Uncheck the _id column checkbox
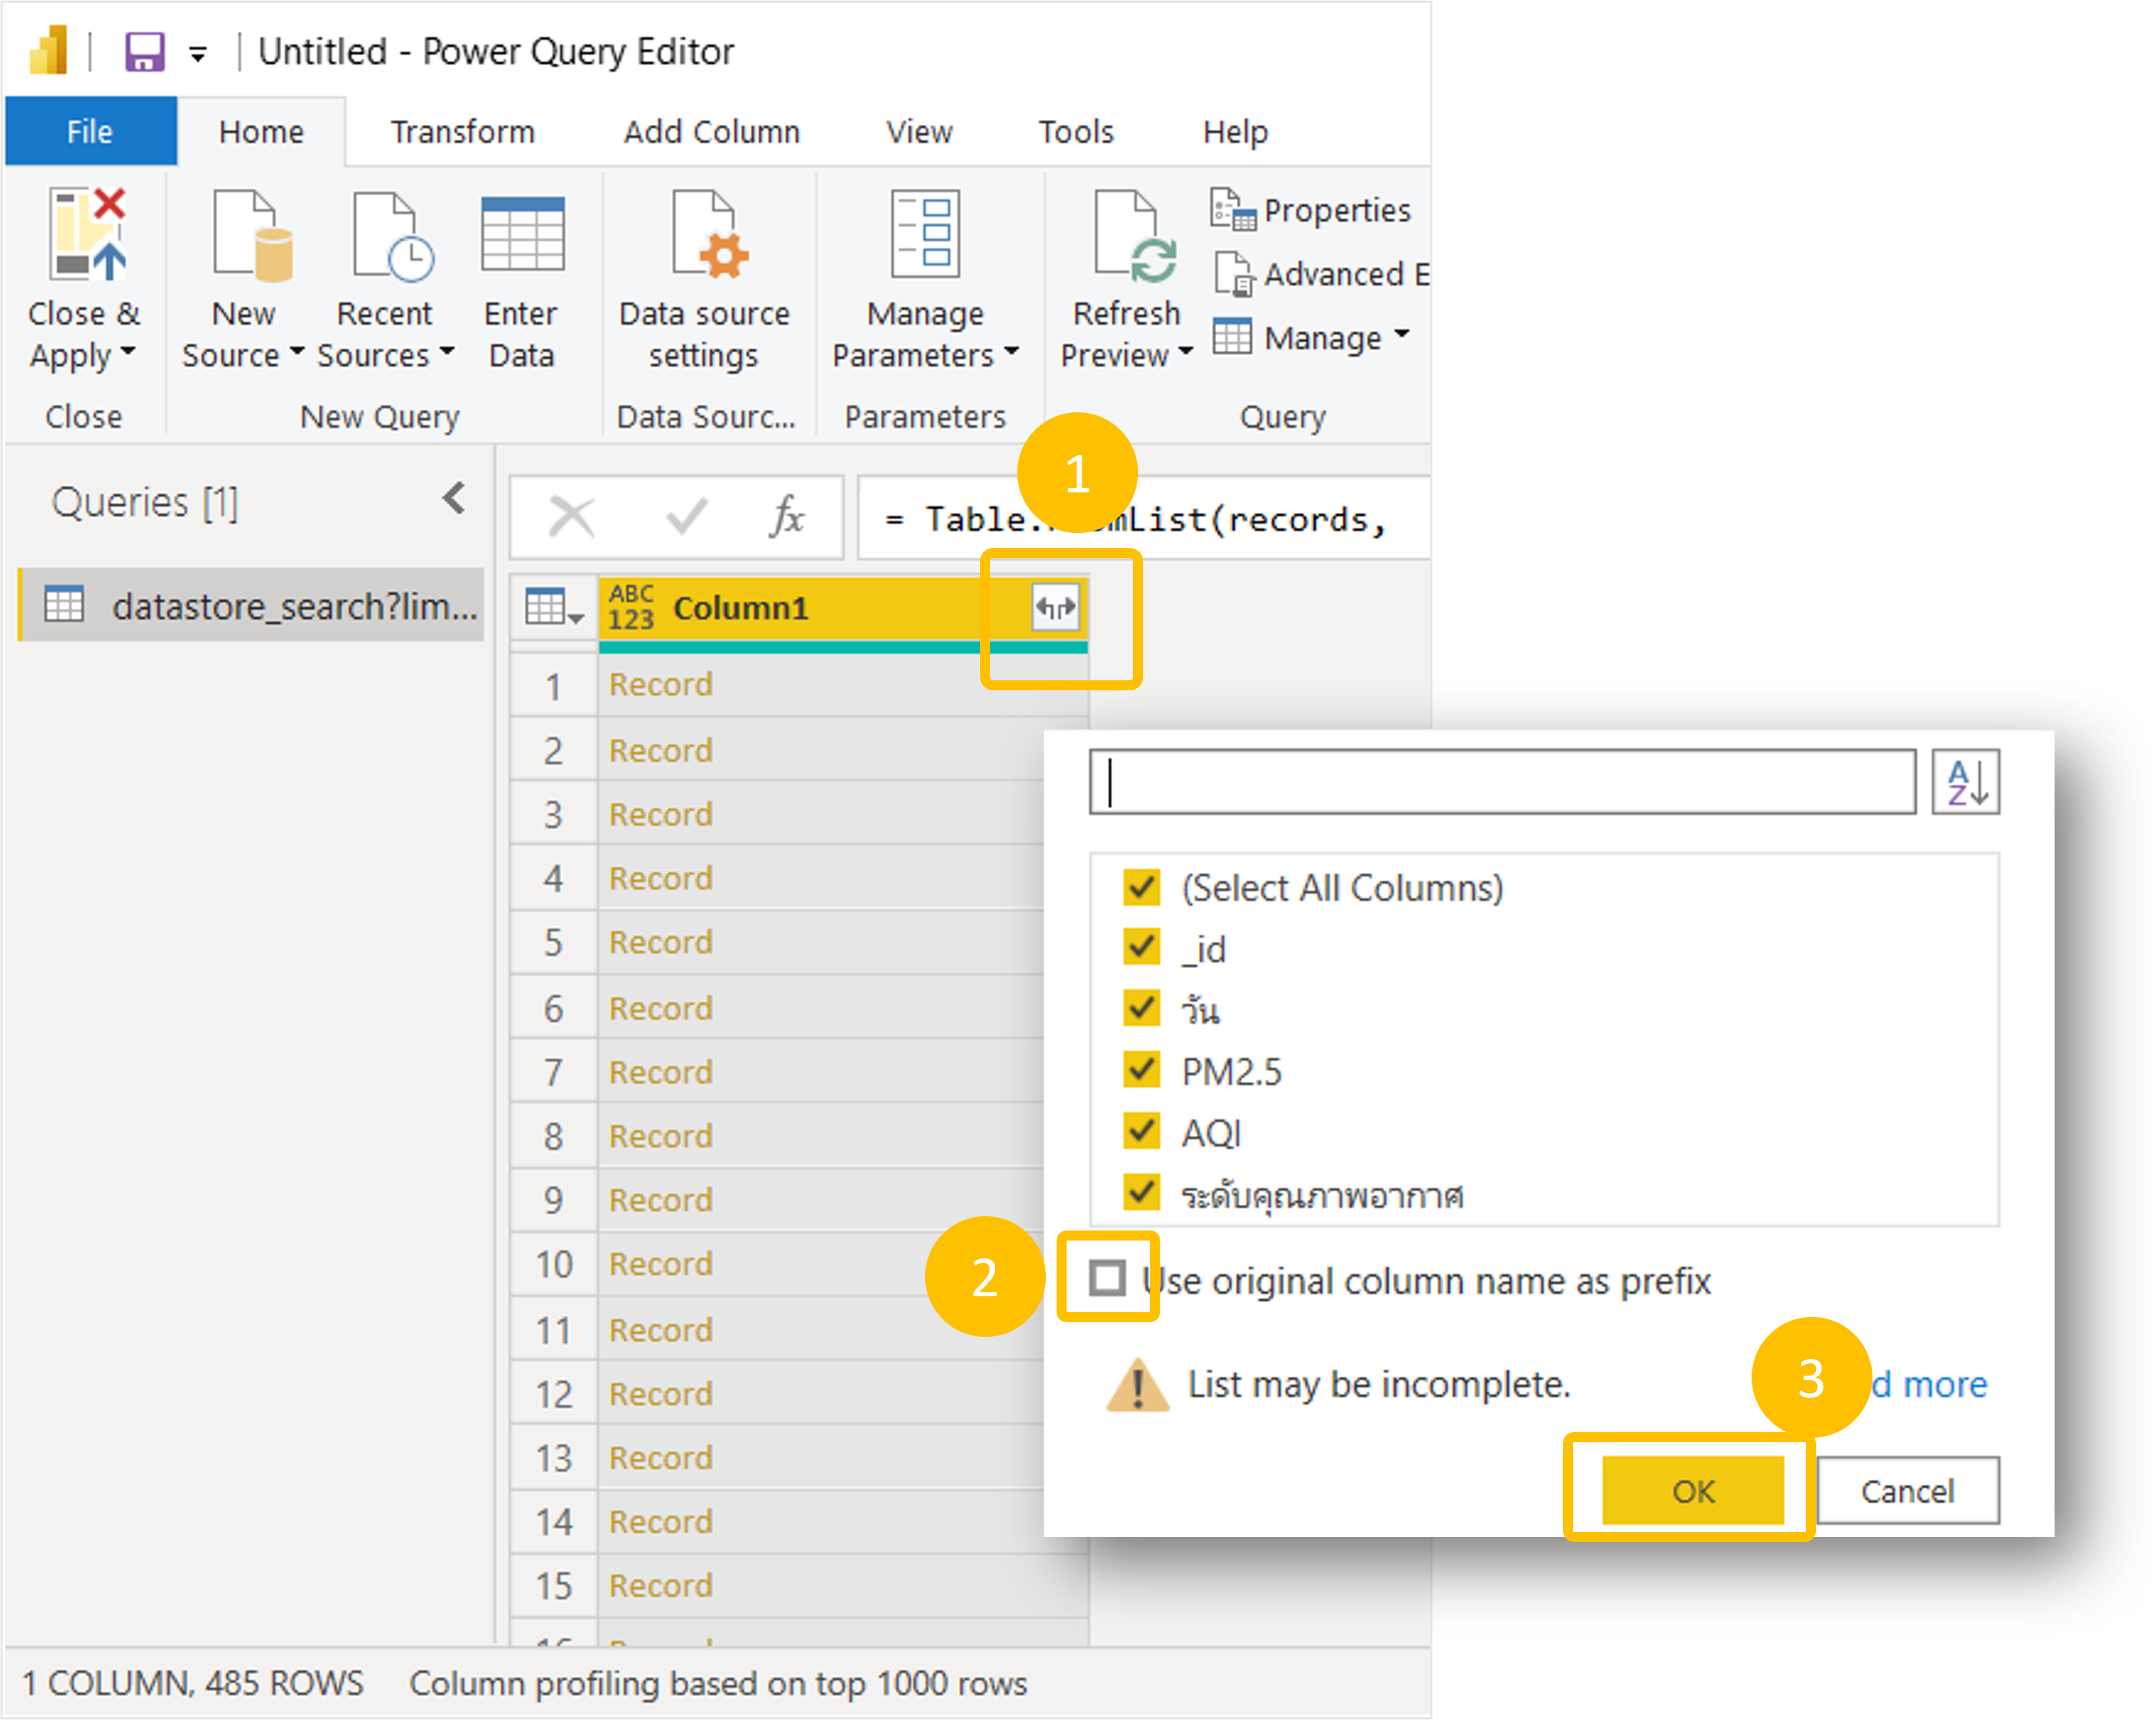 [x=1141, y=947]
